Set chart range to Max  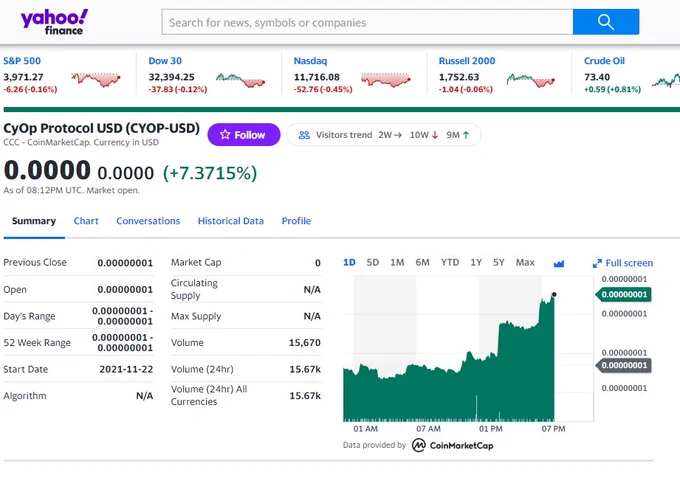pyautogui.click(x=525, y=262)
